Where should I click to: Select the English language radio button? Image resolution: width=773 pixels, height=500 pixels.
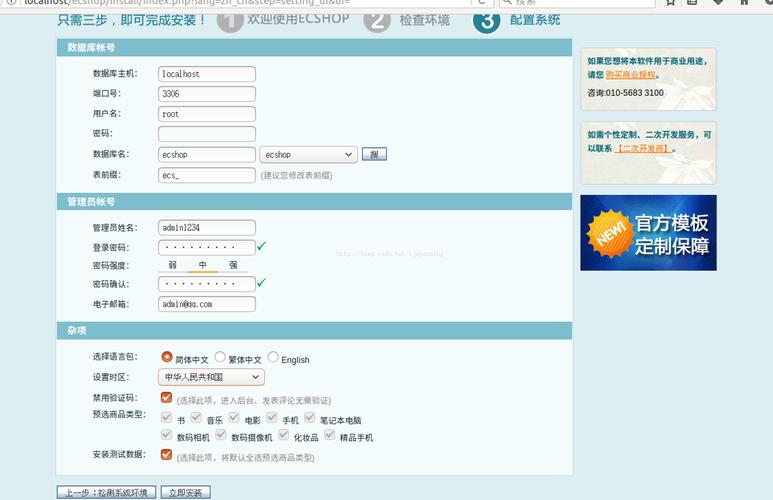273,357
